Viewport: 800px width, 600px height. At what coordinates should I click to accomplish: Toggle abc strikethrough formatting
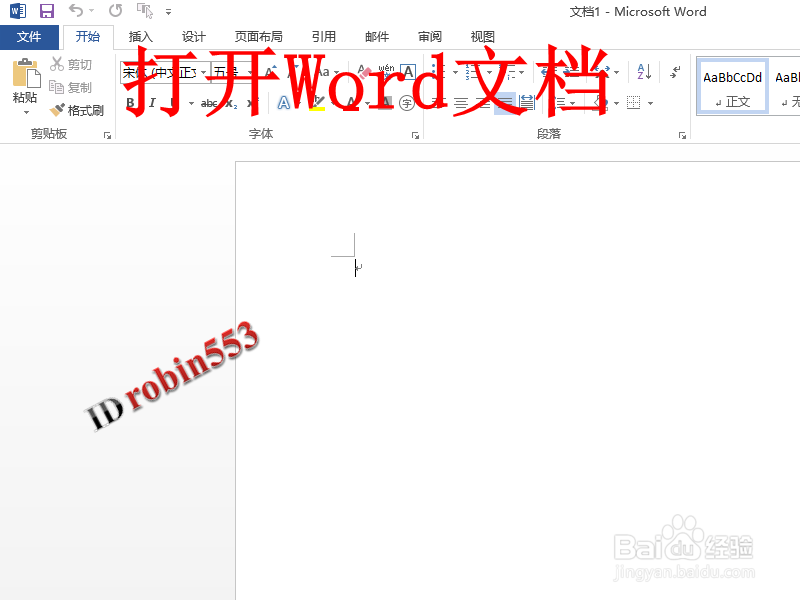tap(209, 104)
